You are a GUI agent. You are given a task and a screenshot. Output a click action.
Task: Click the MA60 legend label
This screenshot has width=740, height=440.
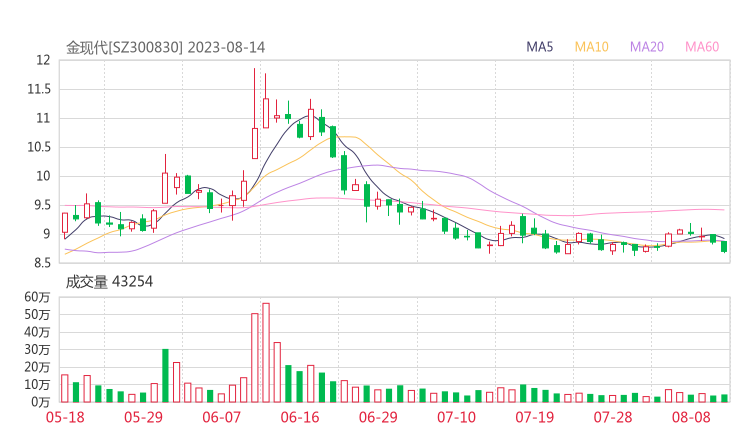click(702, 47)
